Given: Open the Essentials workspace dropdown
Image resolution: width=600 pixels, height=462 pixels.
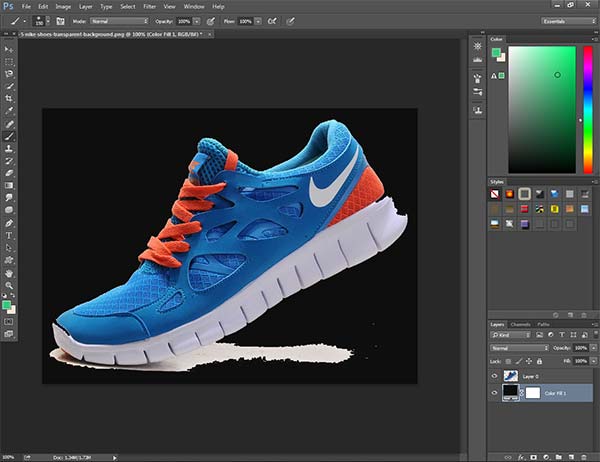Looking at the screenshot, I should (568, 21).
